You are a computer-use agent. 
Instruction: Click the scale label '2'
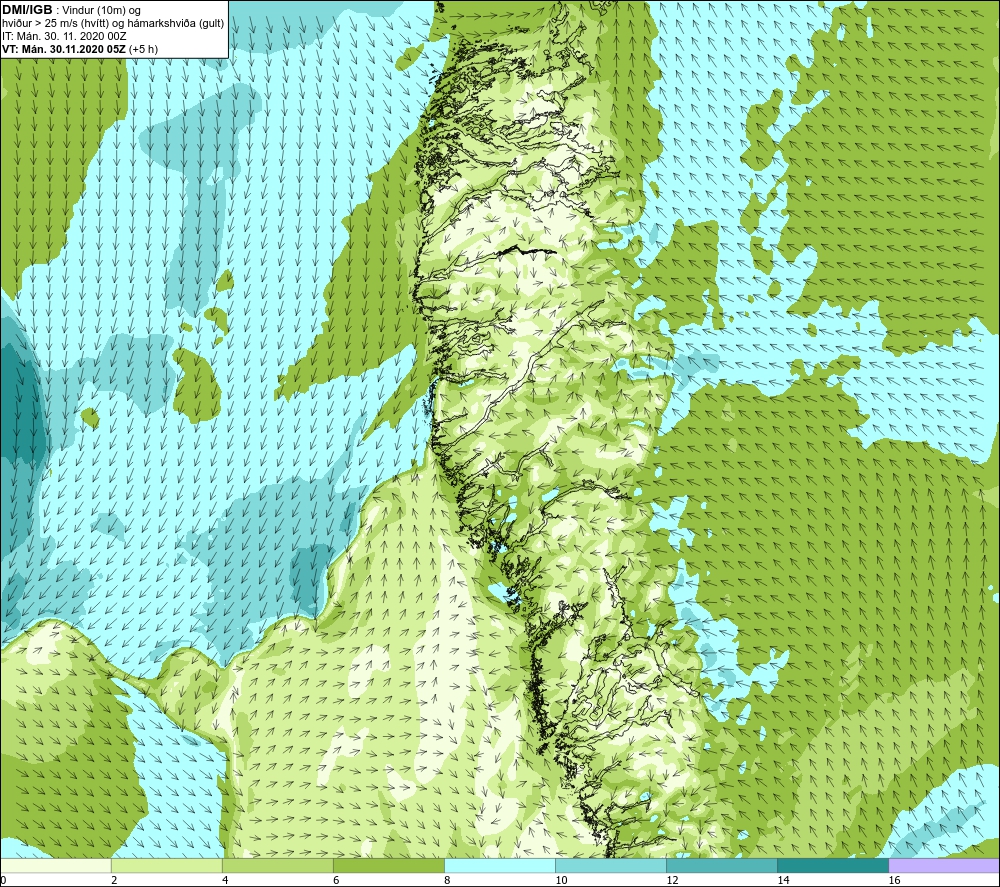[114, 880]
